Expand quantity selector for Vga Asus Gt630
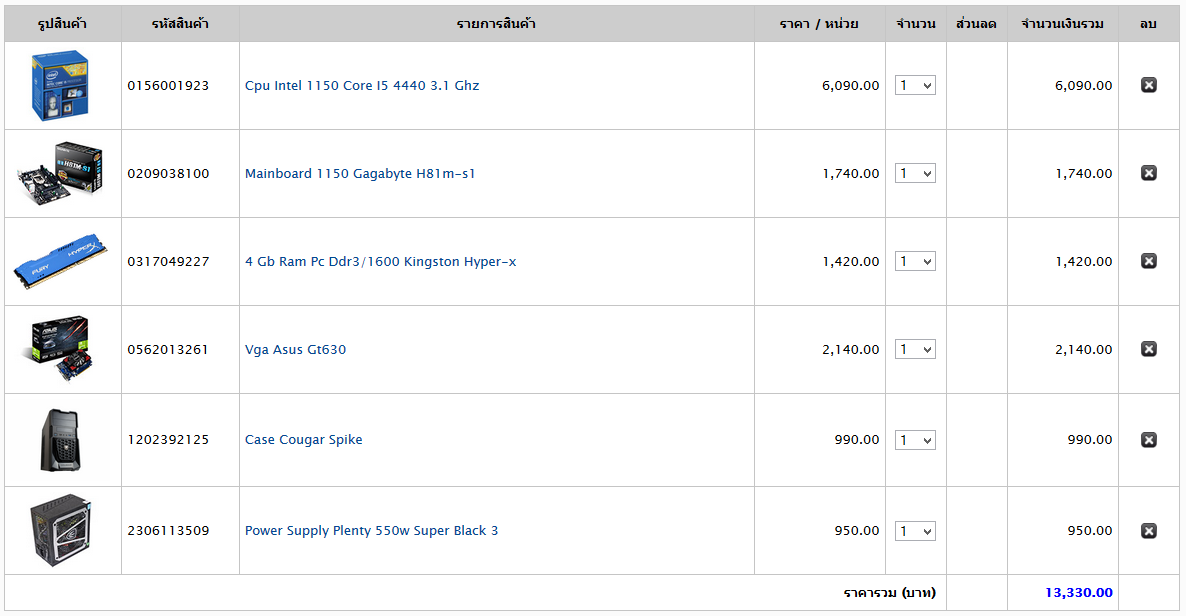Viewport: 1186px width, 616px height. click(x=915, y=350)
